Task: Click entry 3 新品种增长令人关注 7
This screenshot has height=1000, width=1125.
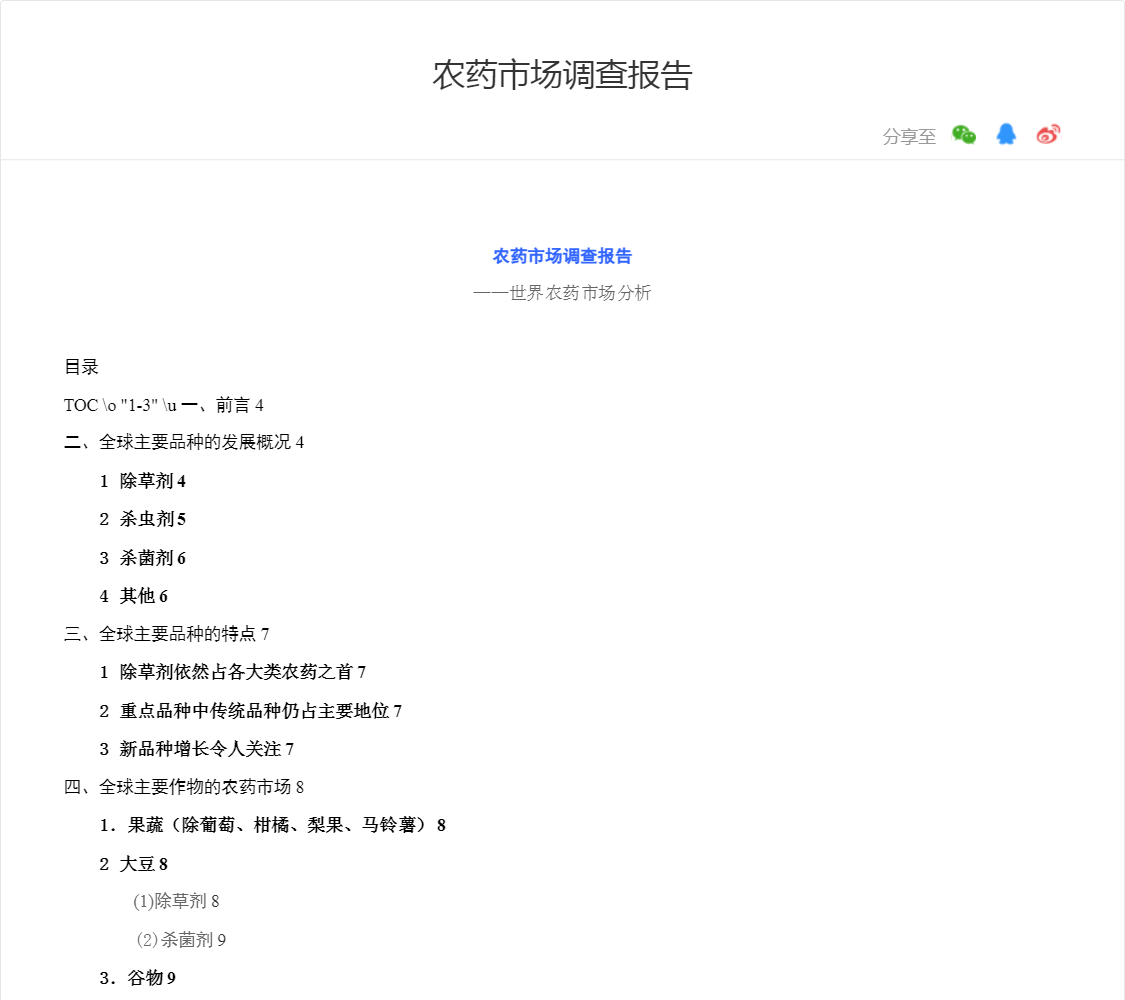Action: pos(197,750)
